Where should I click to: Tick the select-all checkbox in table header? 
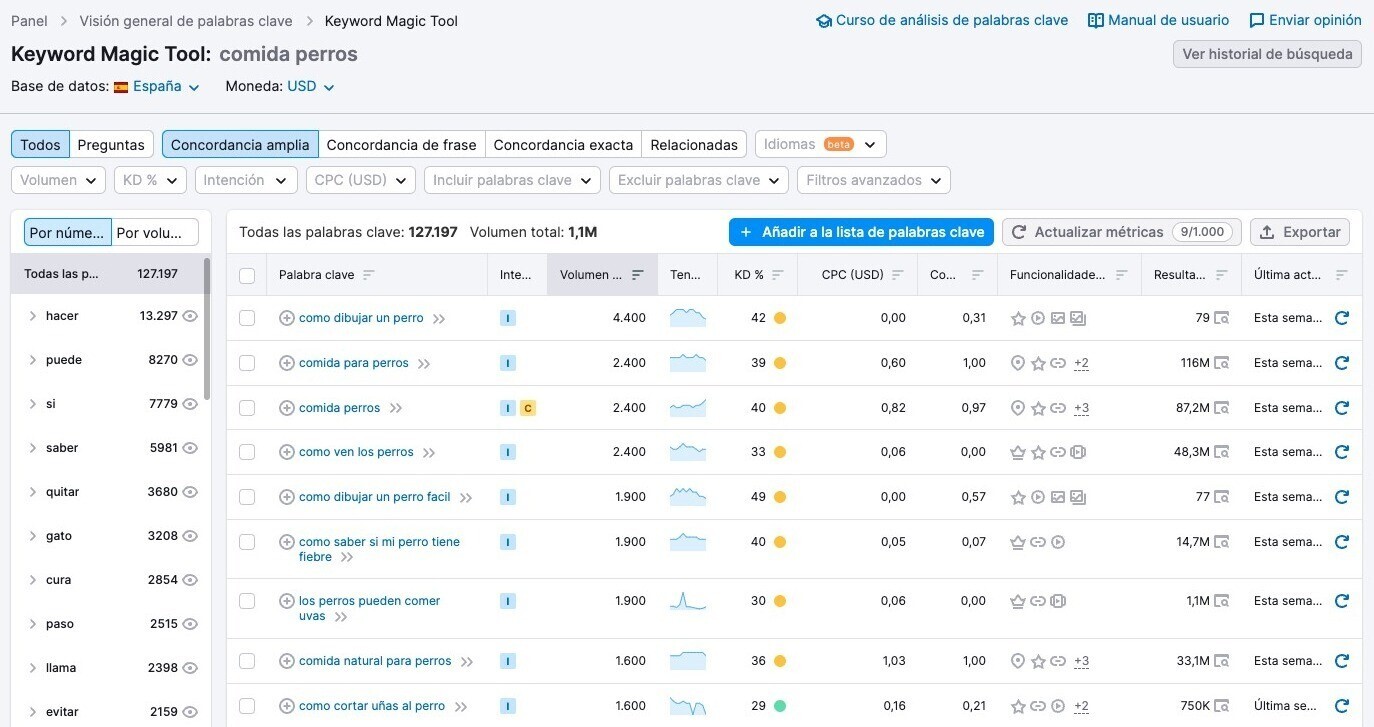pyautogui.click(x=247, y=275)
